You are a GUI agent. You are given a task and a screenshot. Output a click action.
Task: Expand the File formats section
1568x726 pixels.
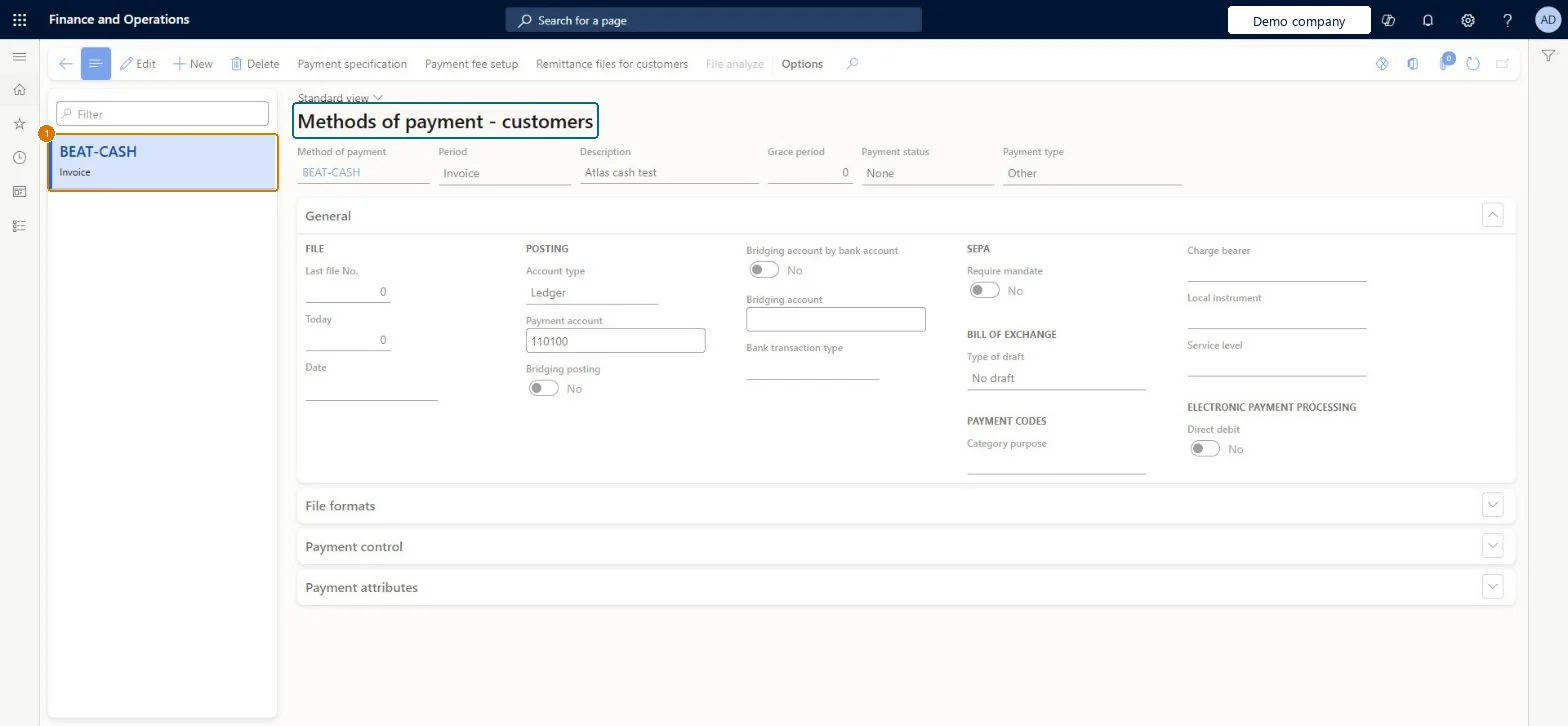coord(1492,505)
